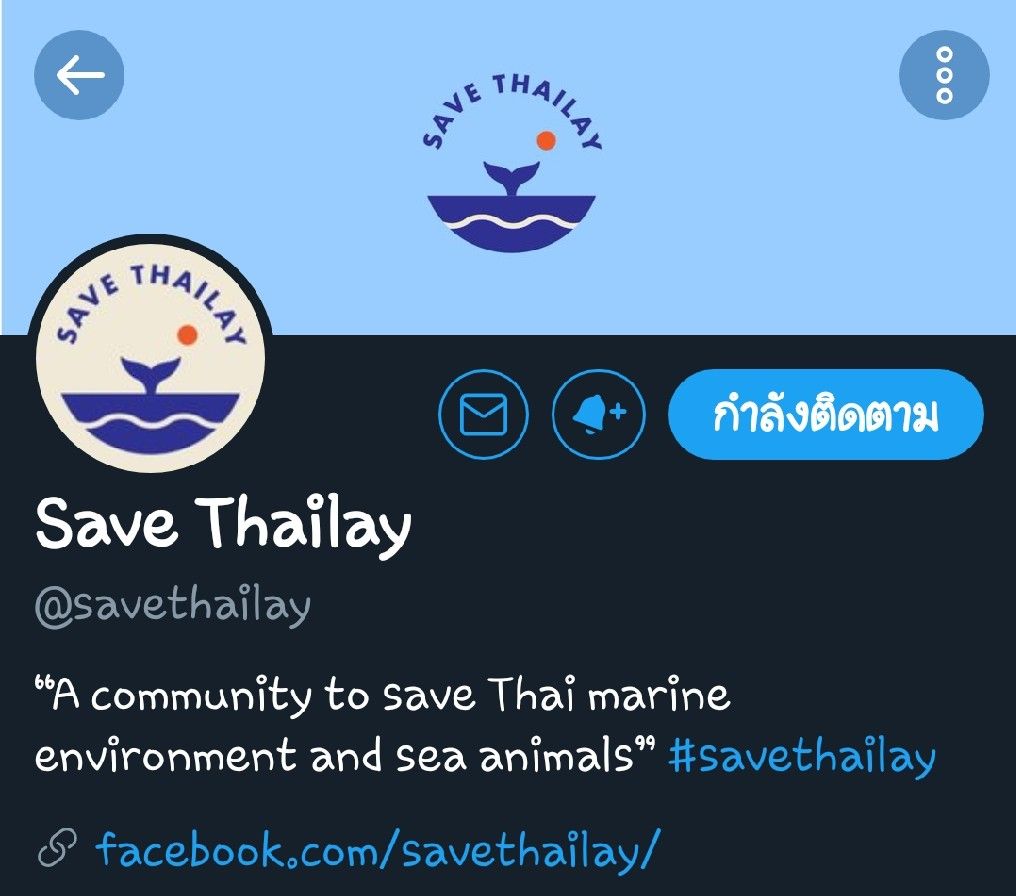
Task: Click the curved SAVE THAILAY text in banner
Action: click(x=512, y=110)
